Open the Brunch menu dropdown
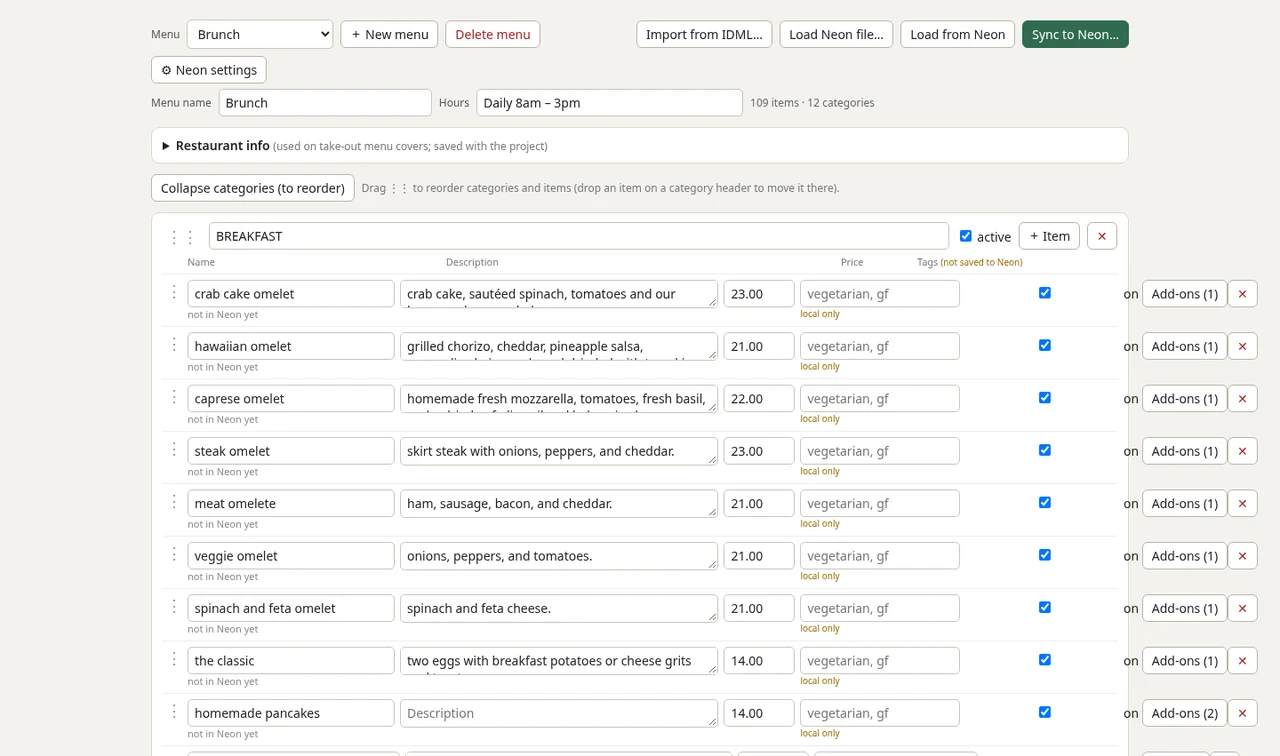Screen dimensions: 1280x756 260,34
